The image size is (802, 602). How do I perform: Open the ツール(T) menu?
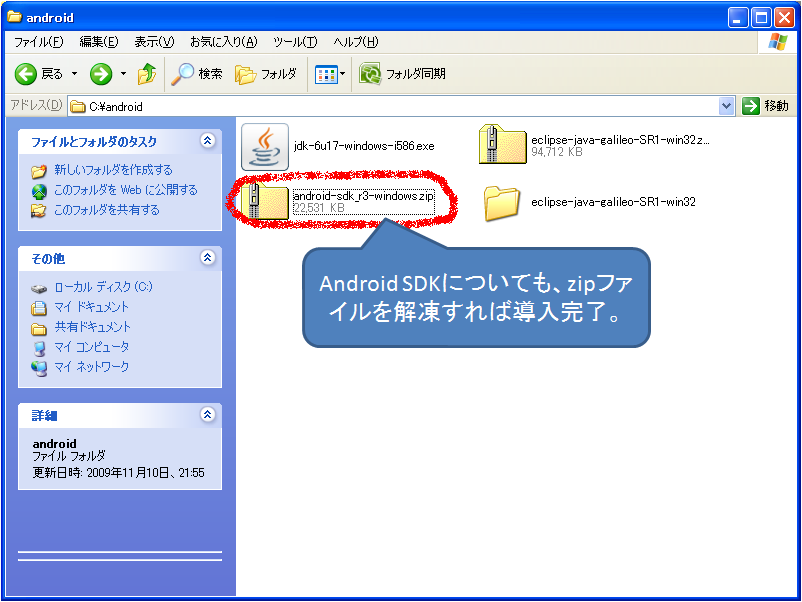[x=295, y=42]
